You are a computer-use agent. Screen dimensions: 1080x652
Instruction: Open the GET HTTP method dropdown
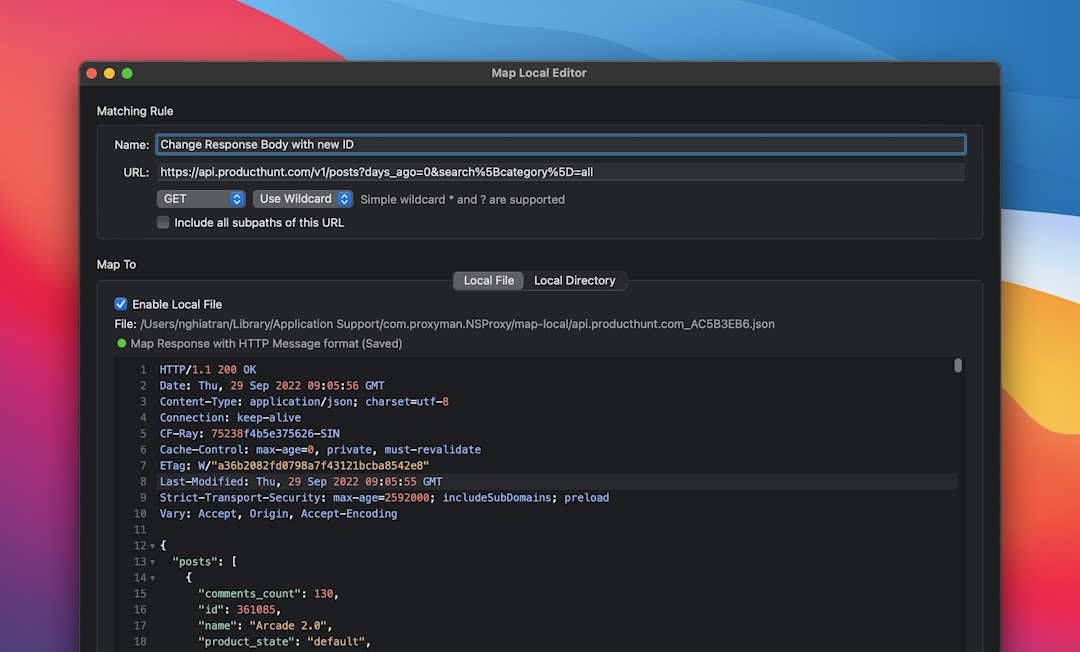[195, 198]
